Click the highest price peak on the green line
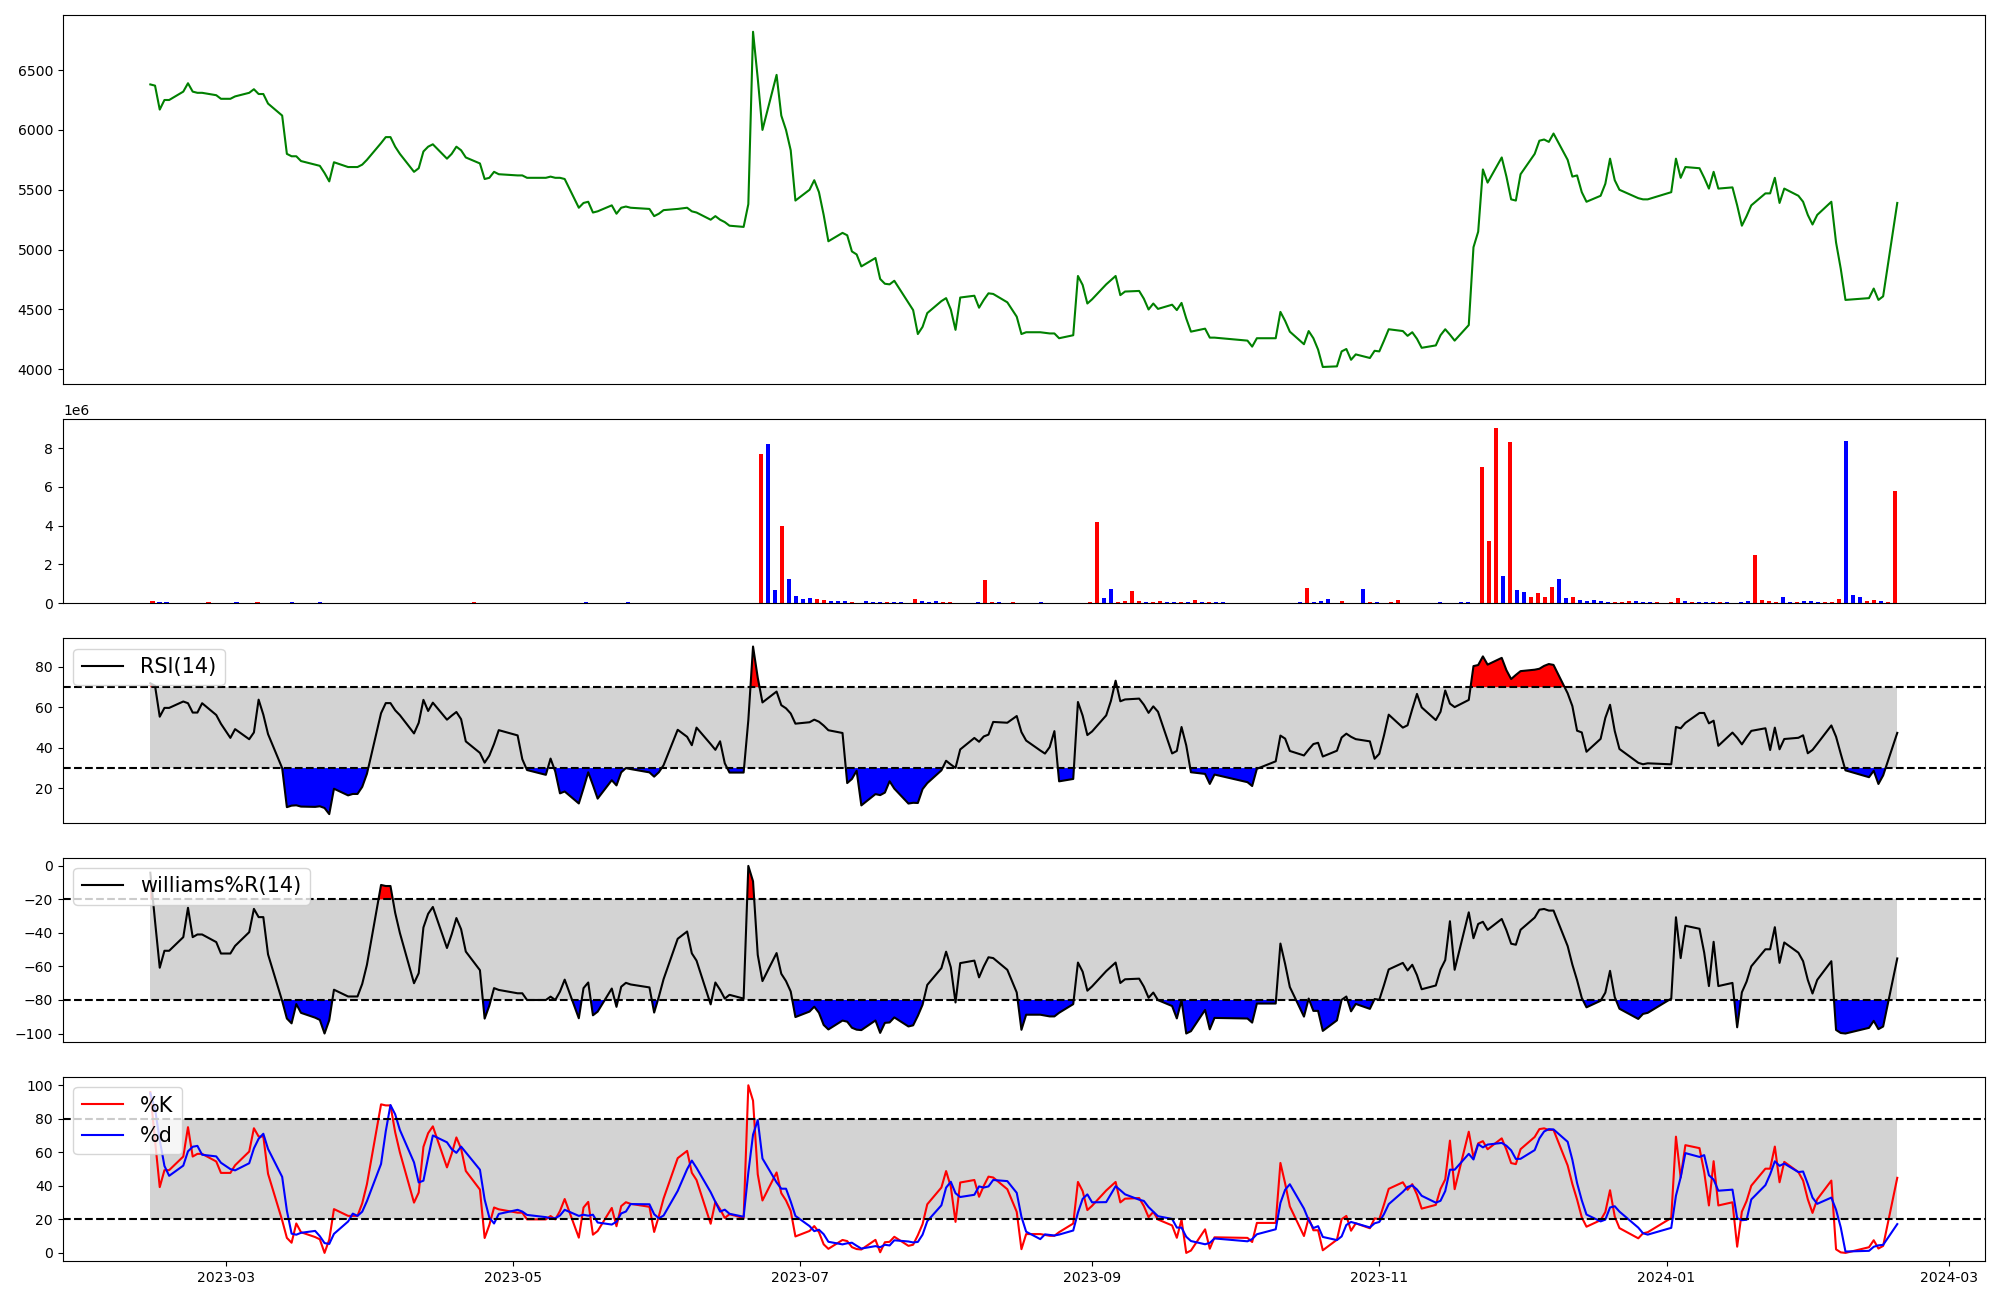This screenshot has height=1300, width=2000. (753, 33)
